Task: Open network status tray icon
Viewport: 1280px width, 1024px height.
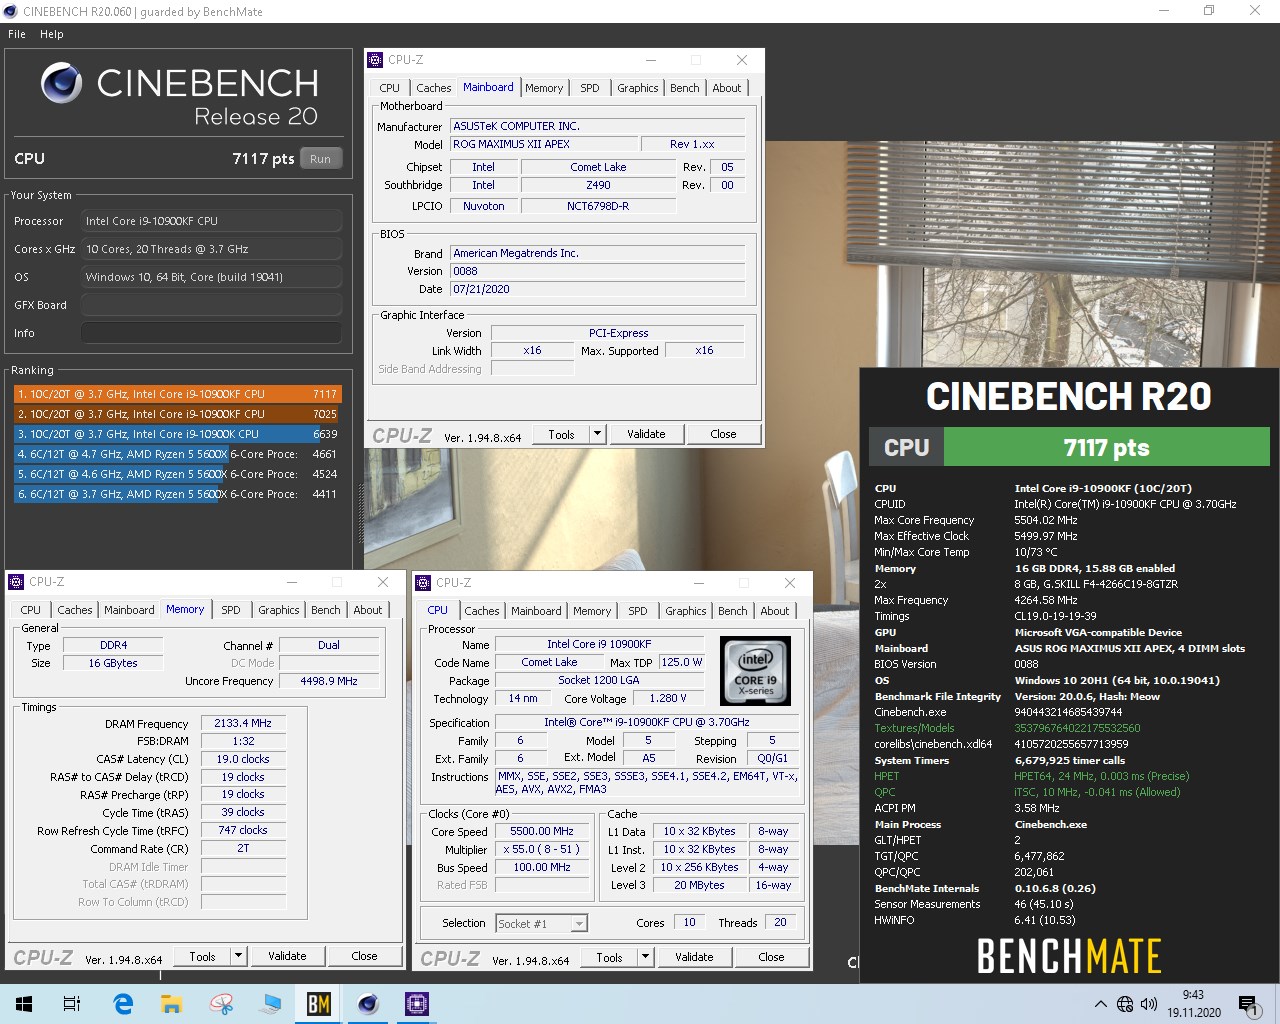Action: point(1125,1004)
